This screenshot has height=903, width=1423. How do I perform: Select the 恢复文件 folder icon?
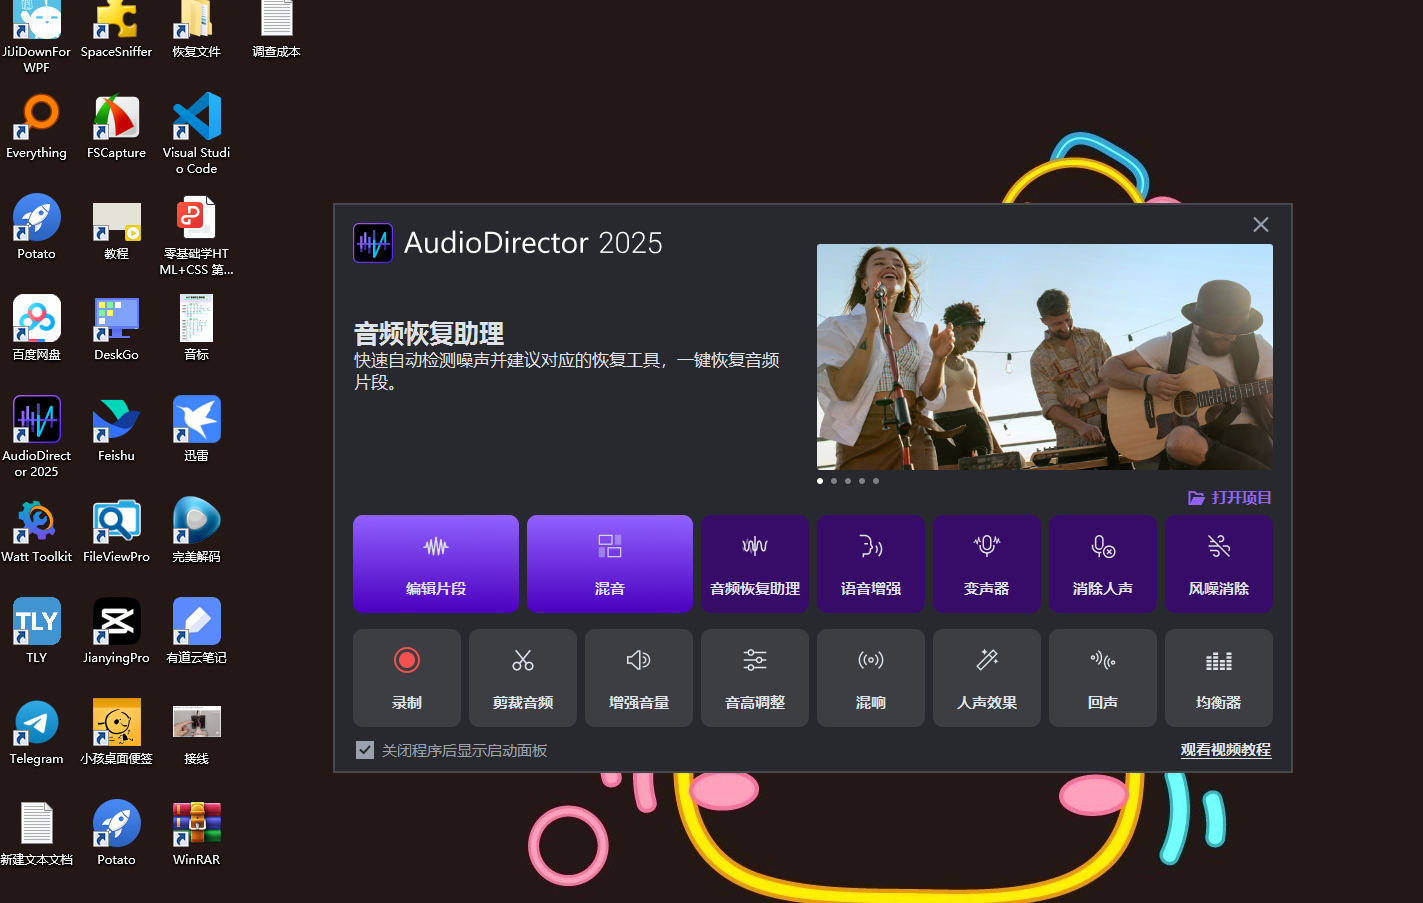click(x=197, y=30)
